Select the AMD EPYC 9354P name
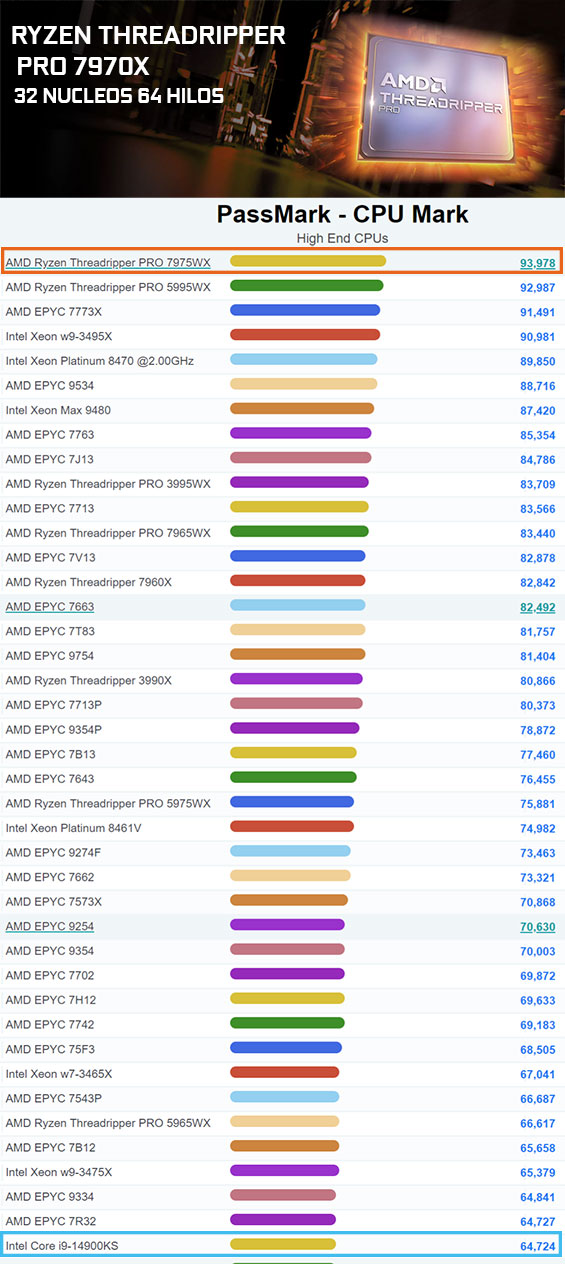This screenshot has width=565, height=1264. coord(54,729)
